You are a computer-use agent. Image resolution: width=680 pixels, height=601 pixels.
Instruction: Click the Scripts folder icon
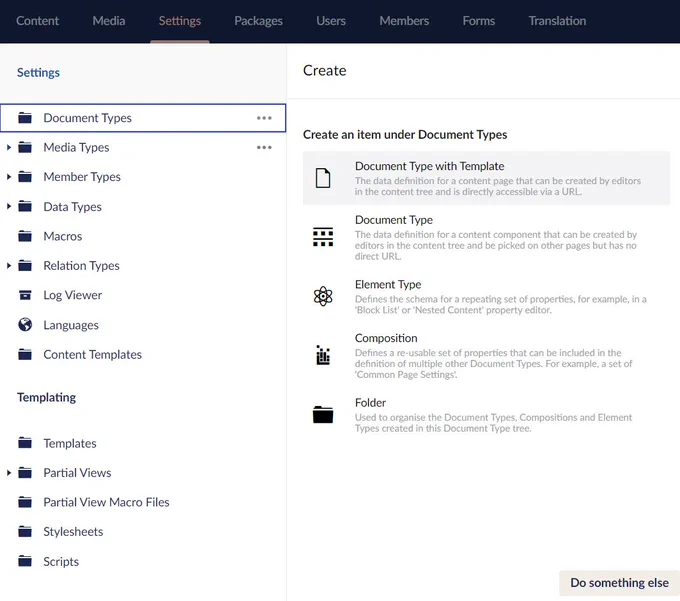coord(25,561)
